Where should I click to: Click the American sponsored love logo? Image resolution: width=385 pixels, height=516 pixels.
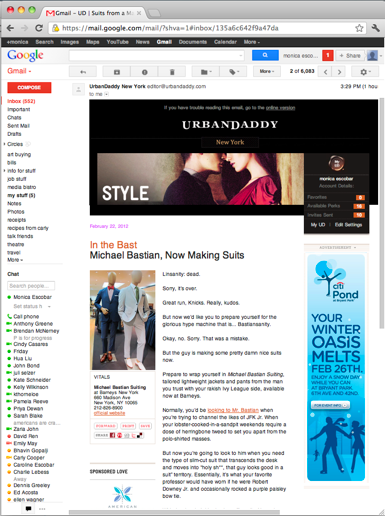click(122, 496)
